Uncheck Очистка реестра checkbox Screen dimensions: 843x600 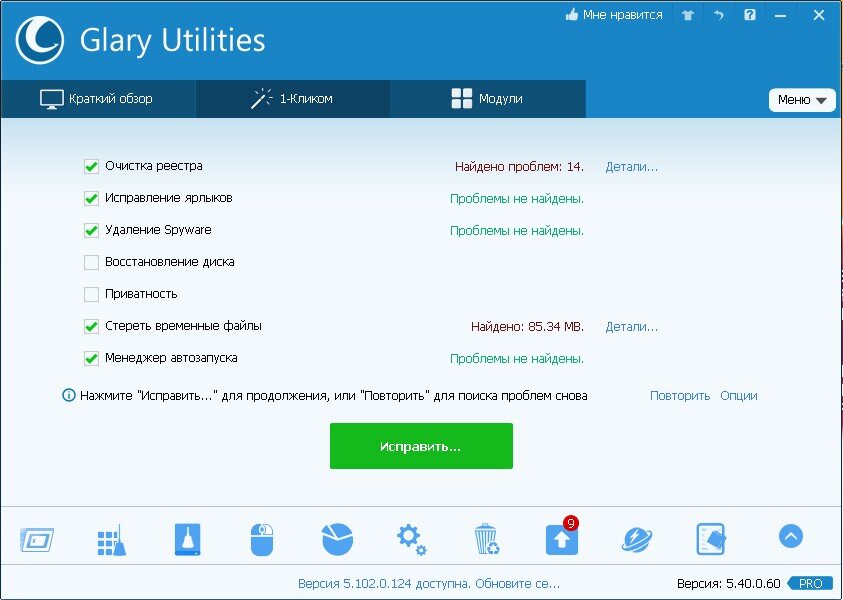(91, 167)
